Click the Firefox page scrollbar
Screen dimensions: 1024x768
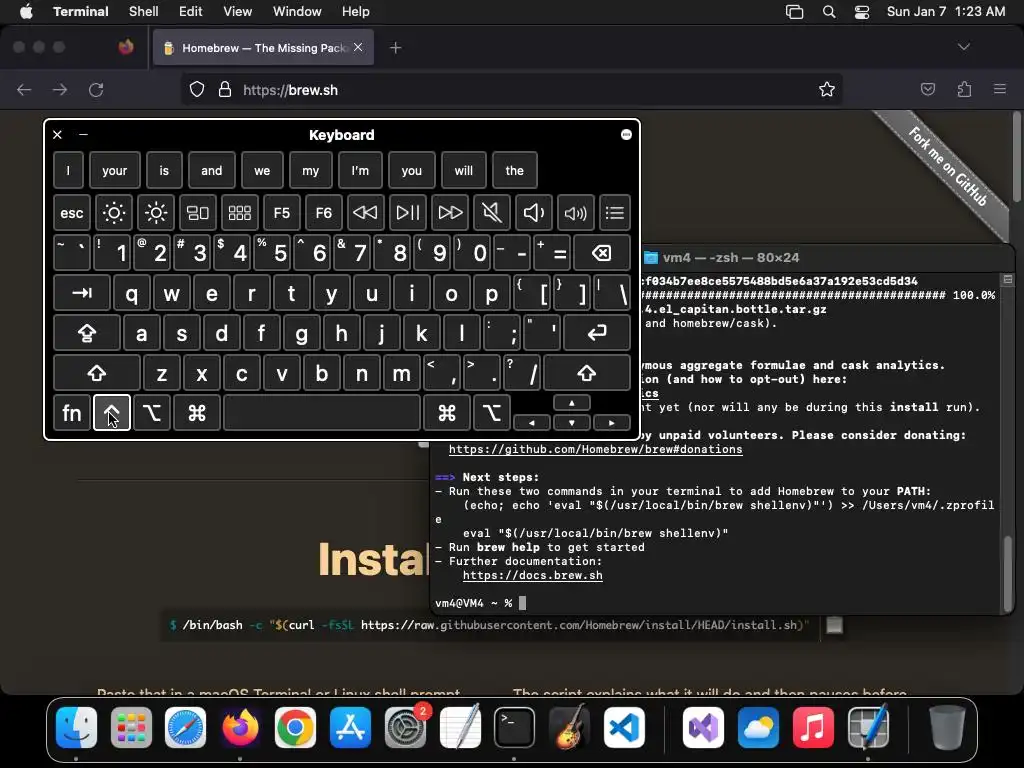pyautogui.click(x=1017, y=157)
